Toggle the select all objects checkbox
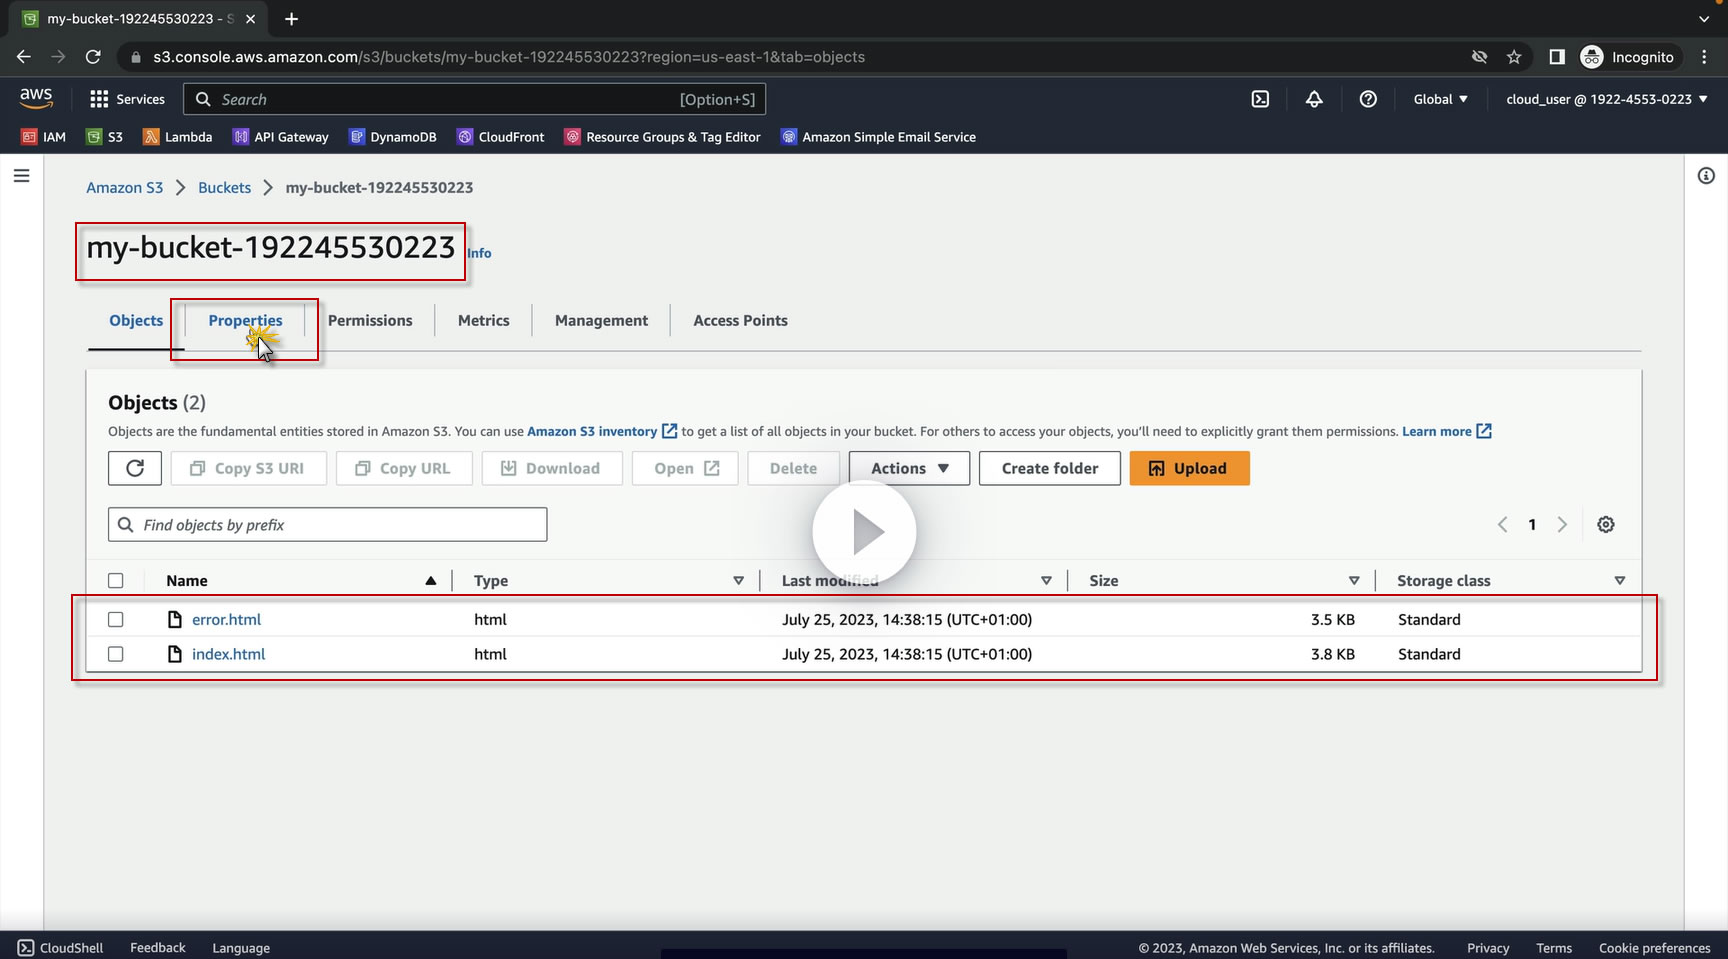 click(116, 581)
